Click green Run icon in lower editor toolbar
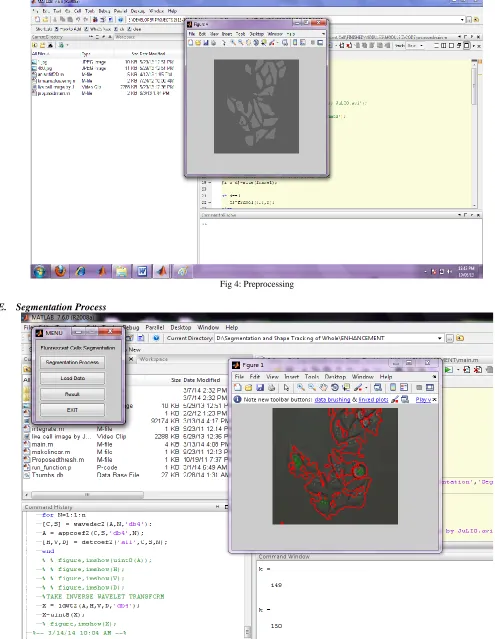Viewport: 495px width, 639px height. (448, 370)
